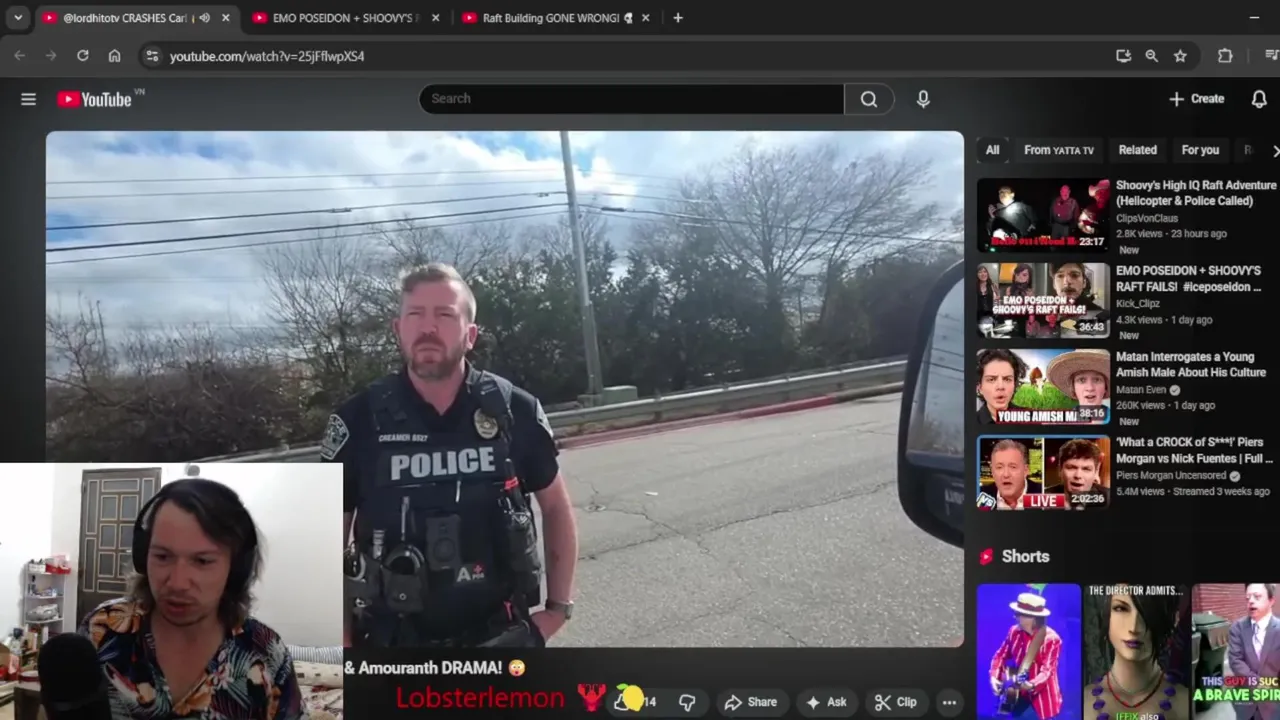
Task: Open the red-hat guitarist Short
Action: tap(1029, 652)
